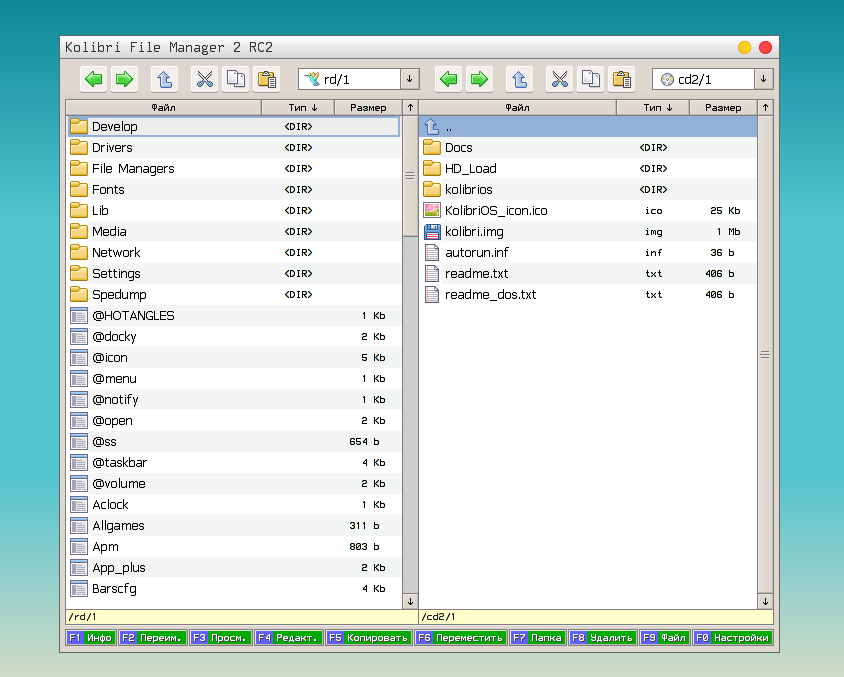Click the right panel paste clipboard icon

pyautogui.click(x=621, y=79)
